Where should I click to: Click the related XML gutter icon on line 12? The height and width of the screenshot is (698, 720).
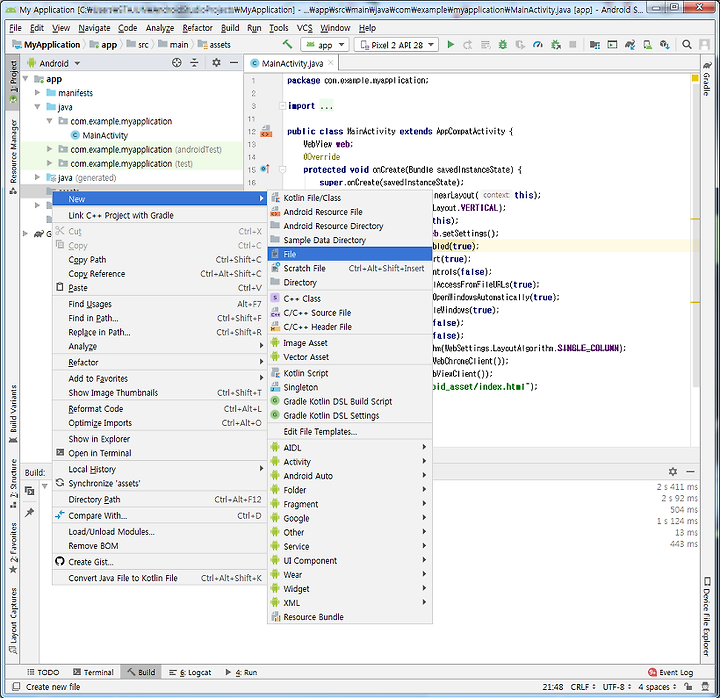coord(266,132)
